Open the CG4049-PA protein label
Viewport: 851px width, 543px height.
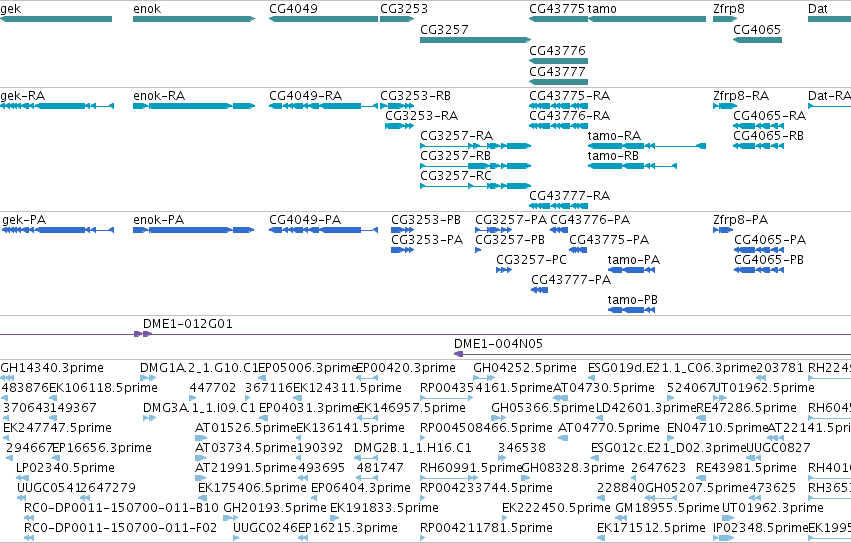[305, 220]
